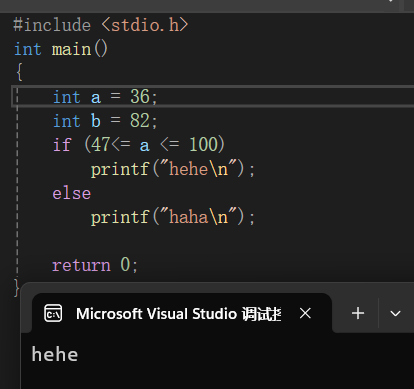Click the #include <stdio.h> line
This screenshot has width=414, height=389.
coord(101,25)
